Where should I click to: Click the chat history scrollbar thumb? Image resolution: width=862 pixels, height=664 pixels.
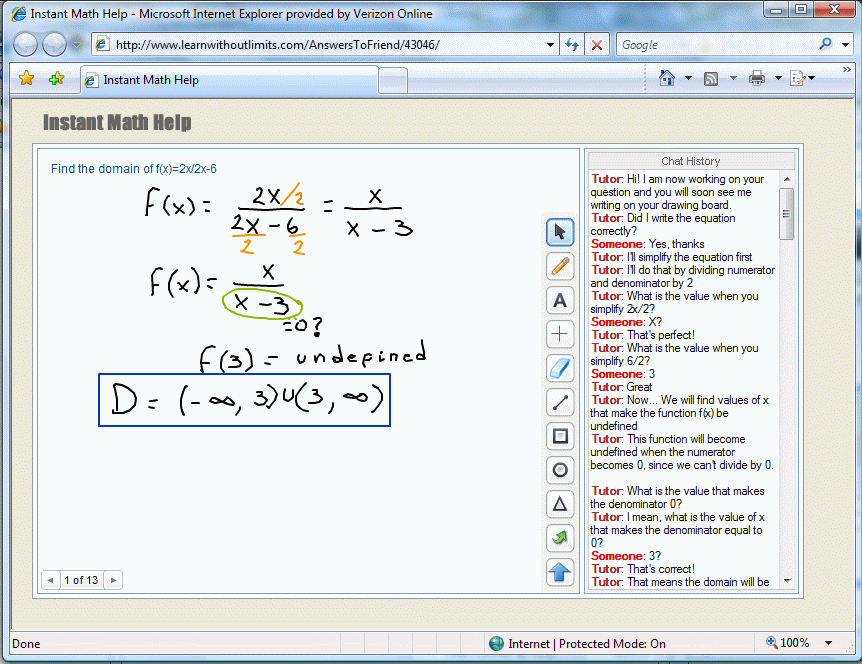pyautogui.click(x=787, y=214)
